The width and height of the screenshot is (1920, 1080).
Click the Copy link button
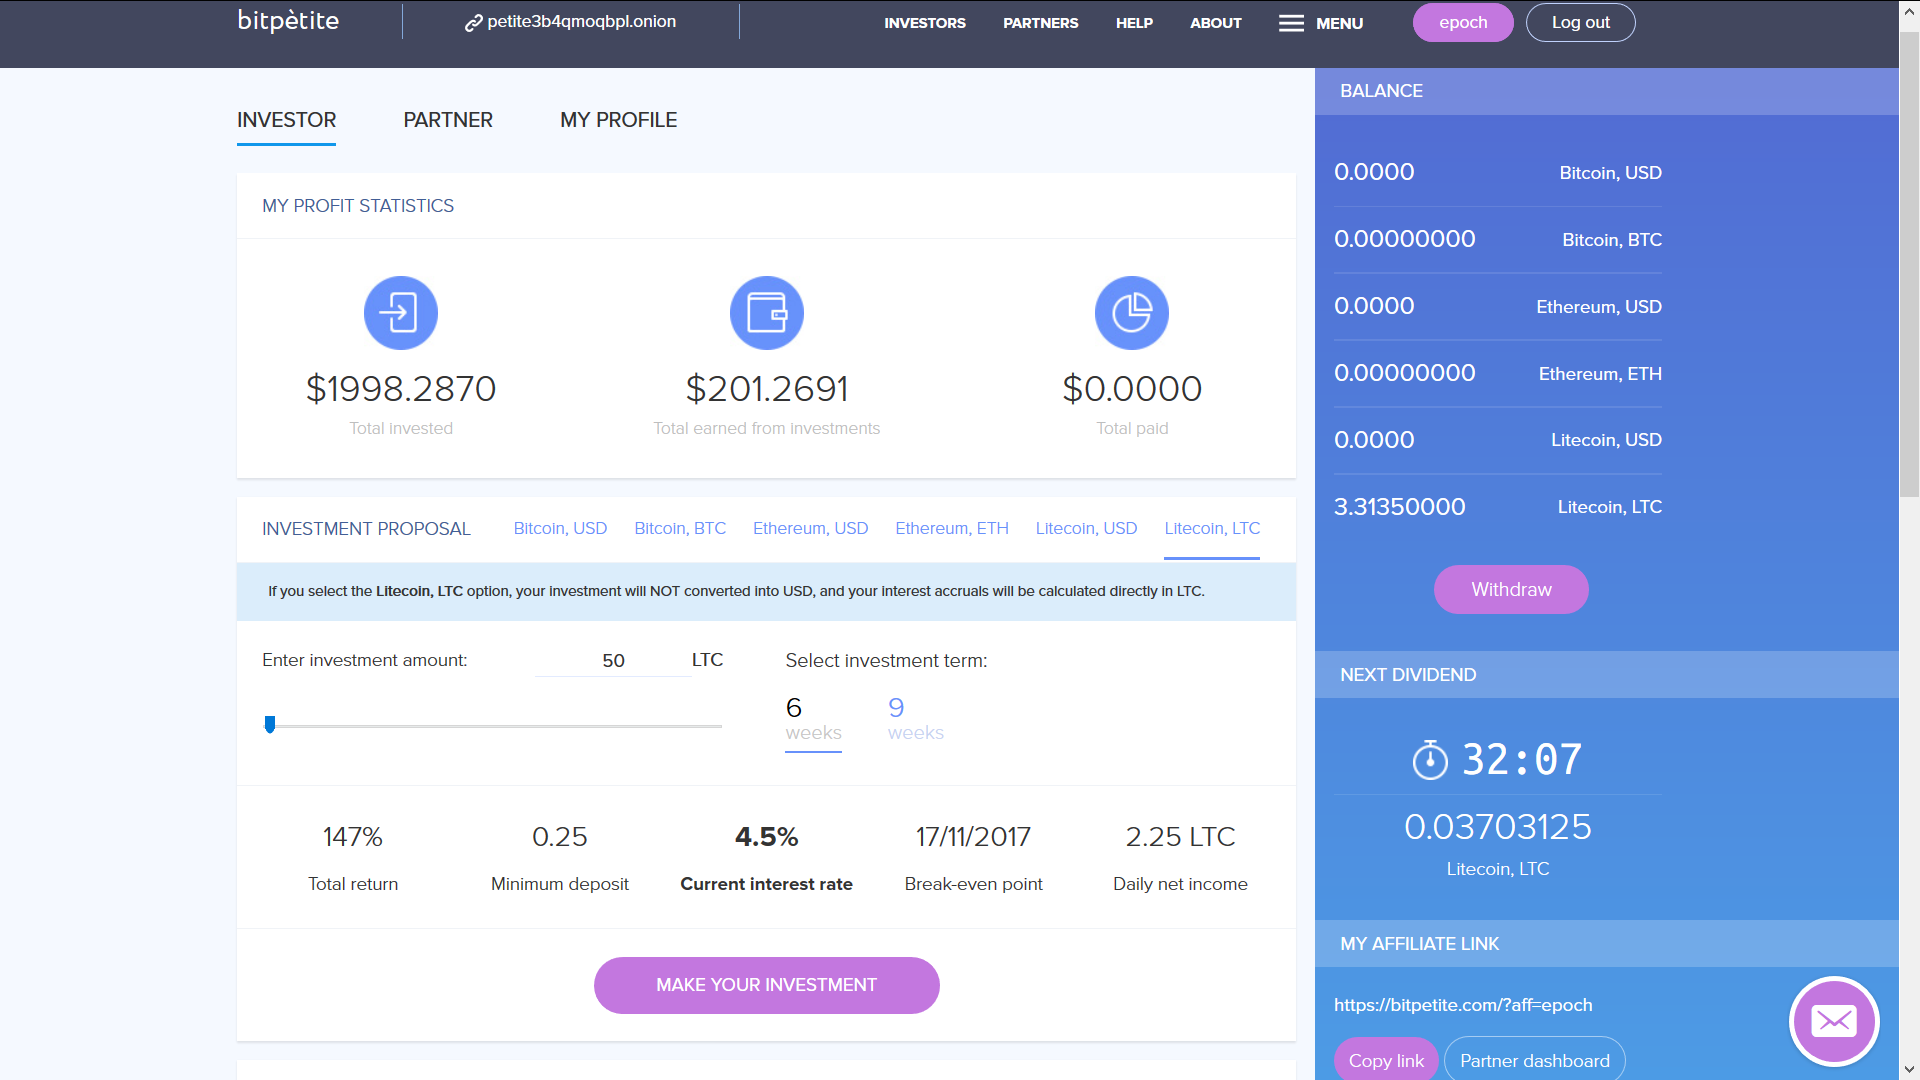pyautogui.click(x=1386, y=1060)
